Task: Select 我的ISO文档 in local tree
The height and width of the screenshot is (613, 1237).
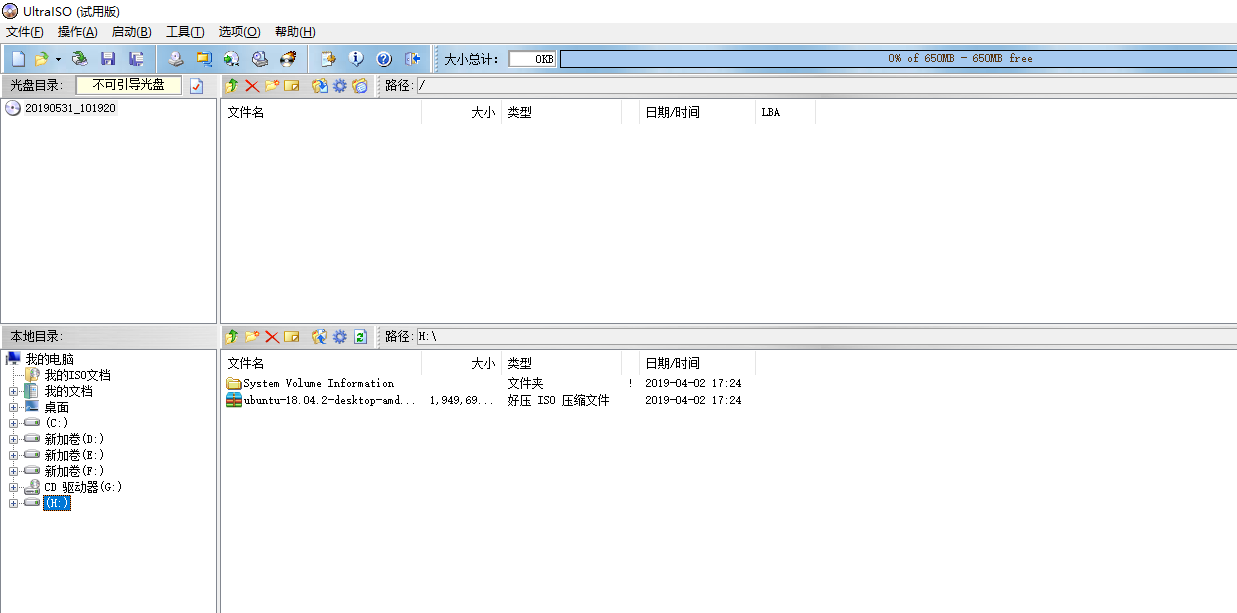Action: pyautogui.click(x=77, y=375)
